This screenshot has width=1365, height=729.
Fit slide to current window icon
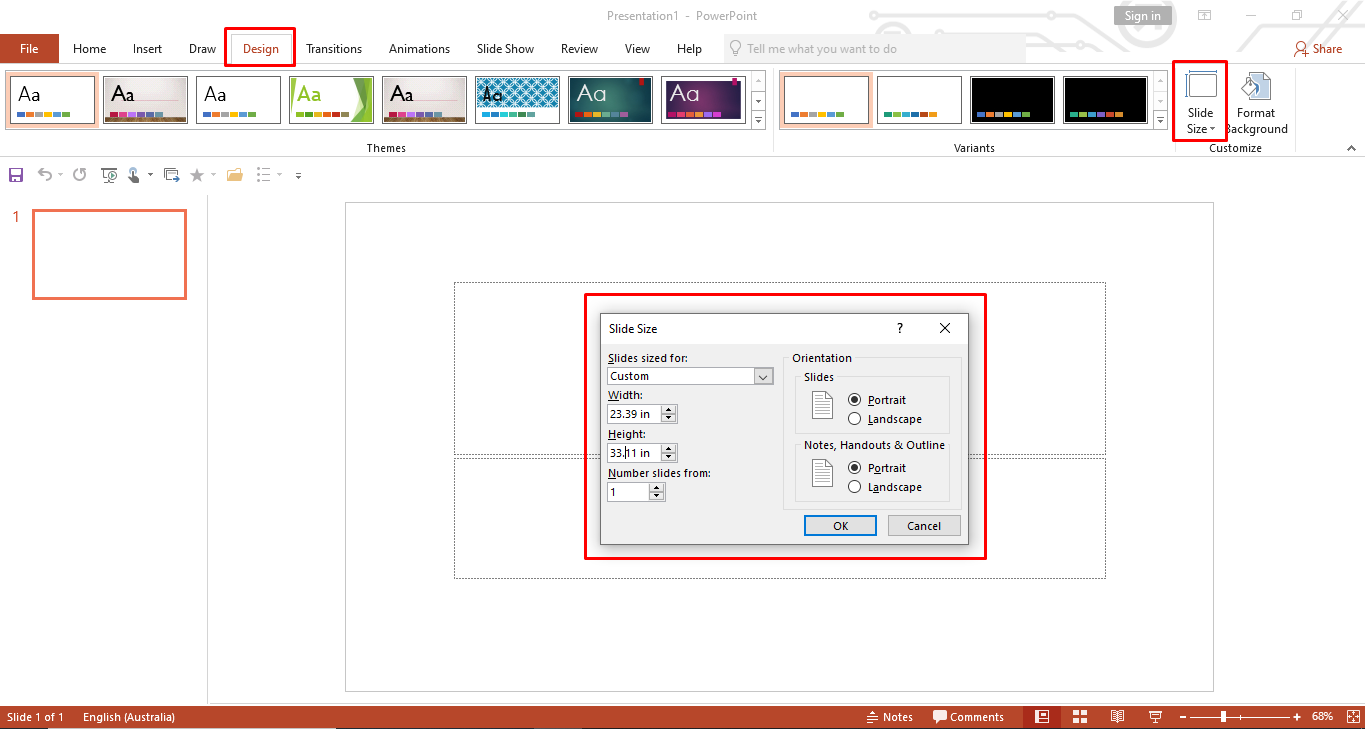coord(1351,717)
